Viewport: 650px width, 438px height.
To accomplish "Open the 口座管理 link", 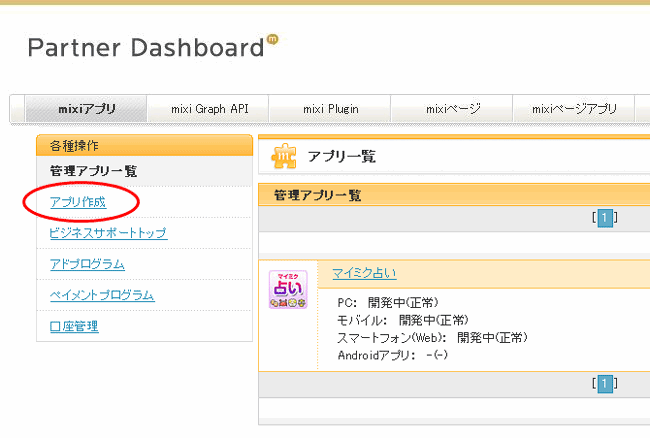I will click(x=74, y=326).
